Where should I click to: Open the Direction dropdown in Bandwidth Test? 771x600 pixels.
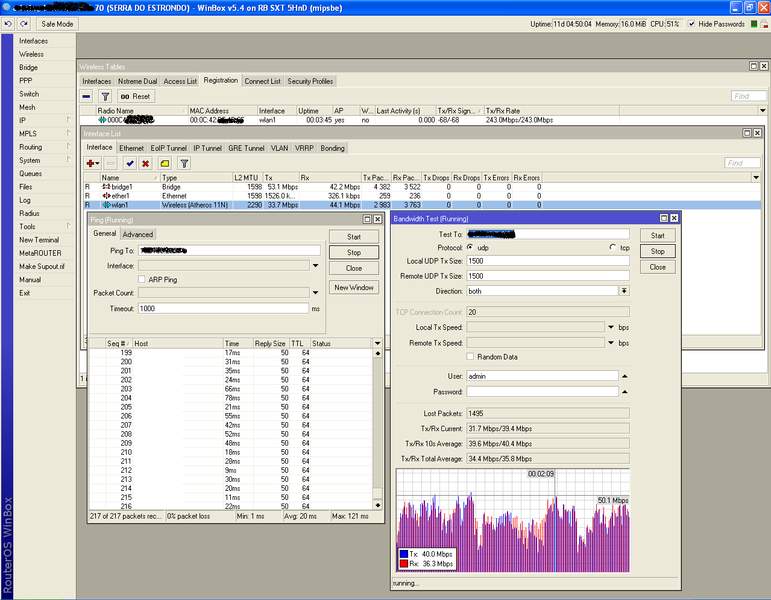tap(624, 291)
